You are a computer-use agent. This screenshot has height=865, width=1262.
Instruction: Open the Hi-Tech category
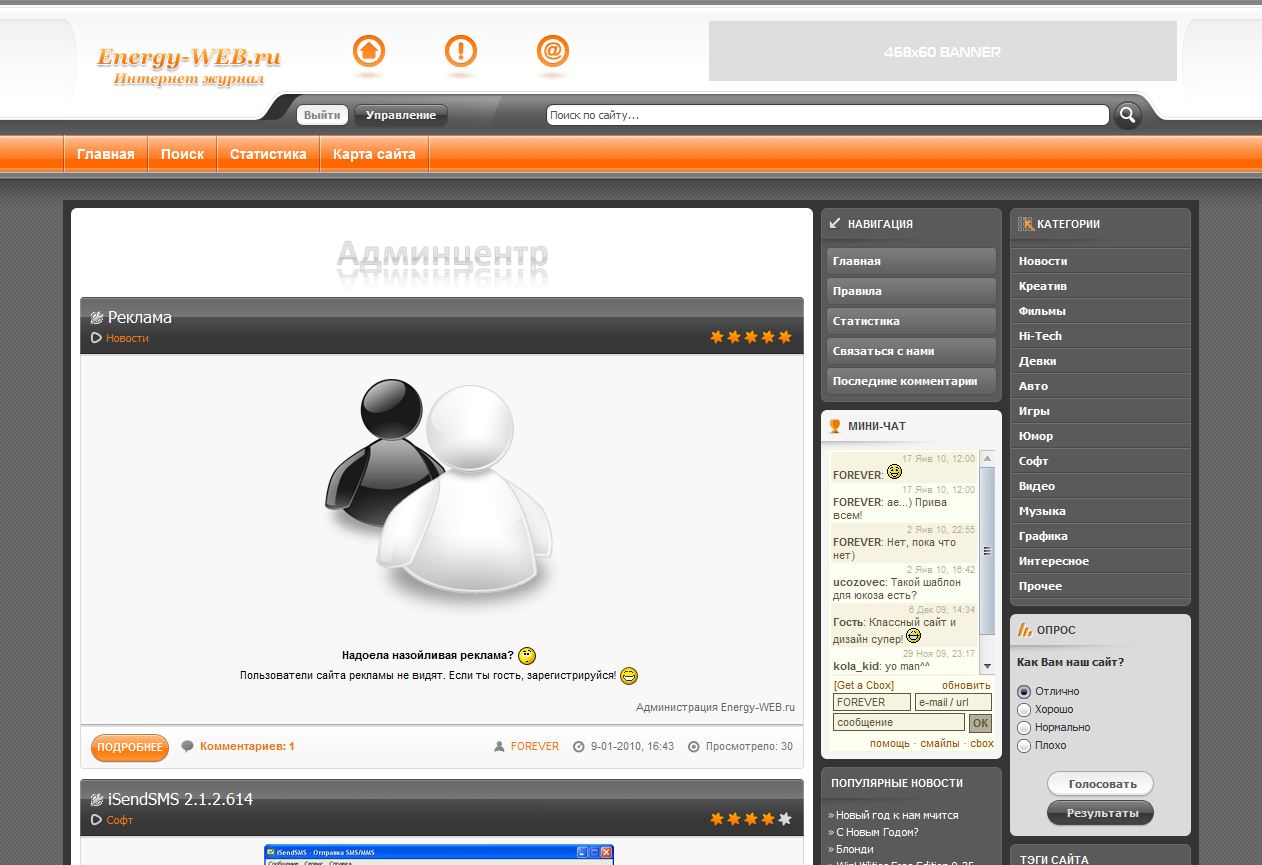point(1100,336)
